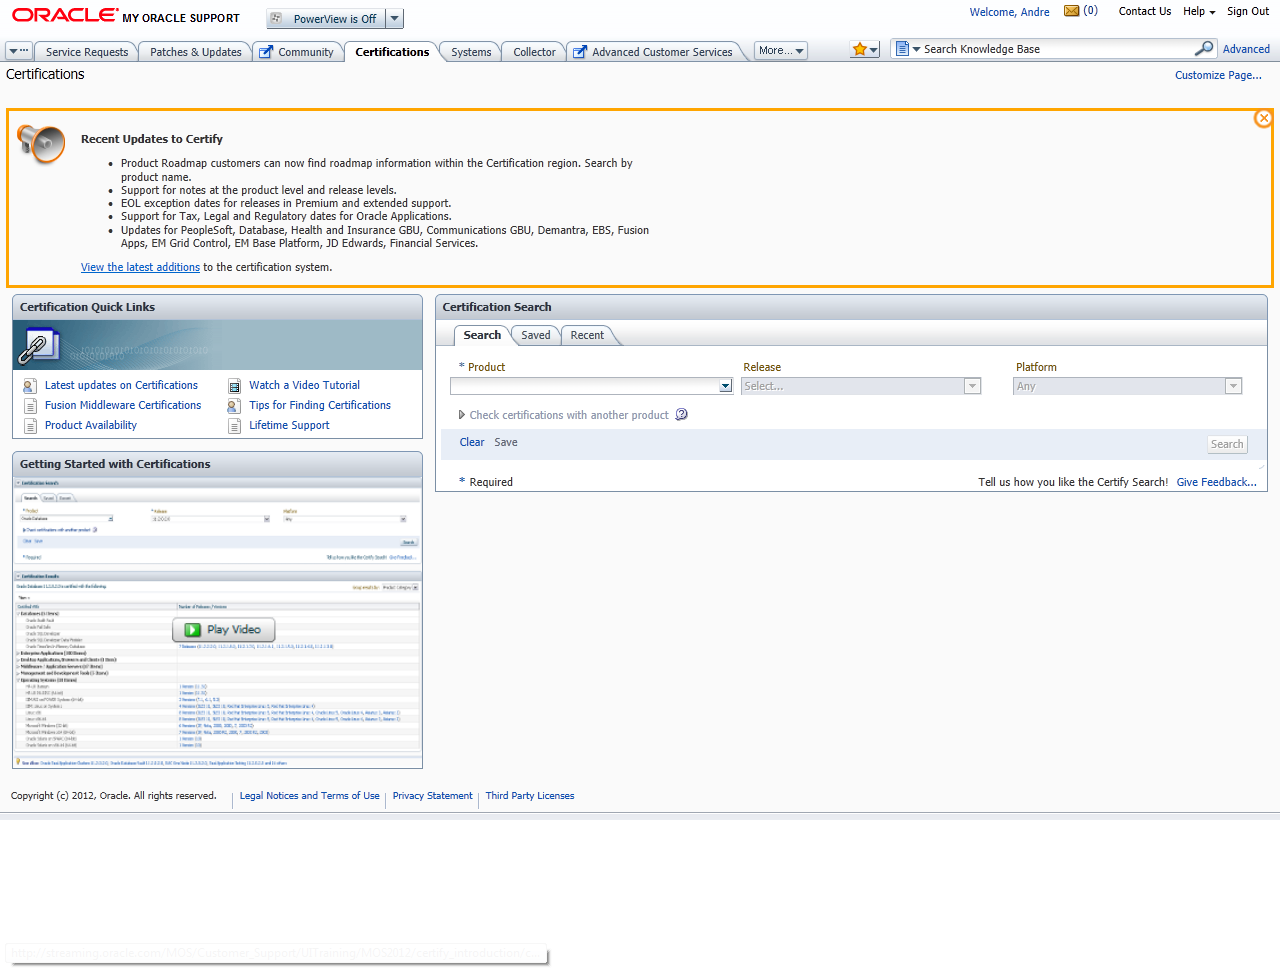The width and height of the screenshot is (1280, 968).
Task: Click the icon beside Latest updates on Certifications
Action: tap(30, 386)
